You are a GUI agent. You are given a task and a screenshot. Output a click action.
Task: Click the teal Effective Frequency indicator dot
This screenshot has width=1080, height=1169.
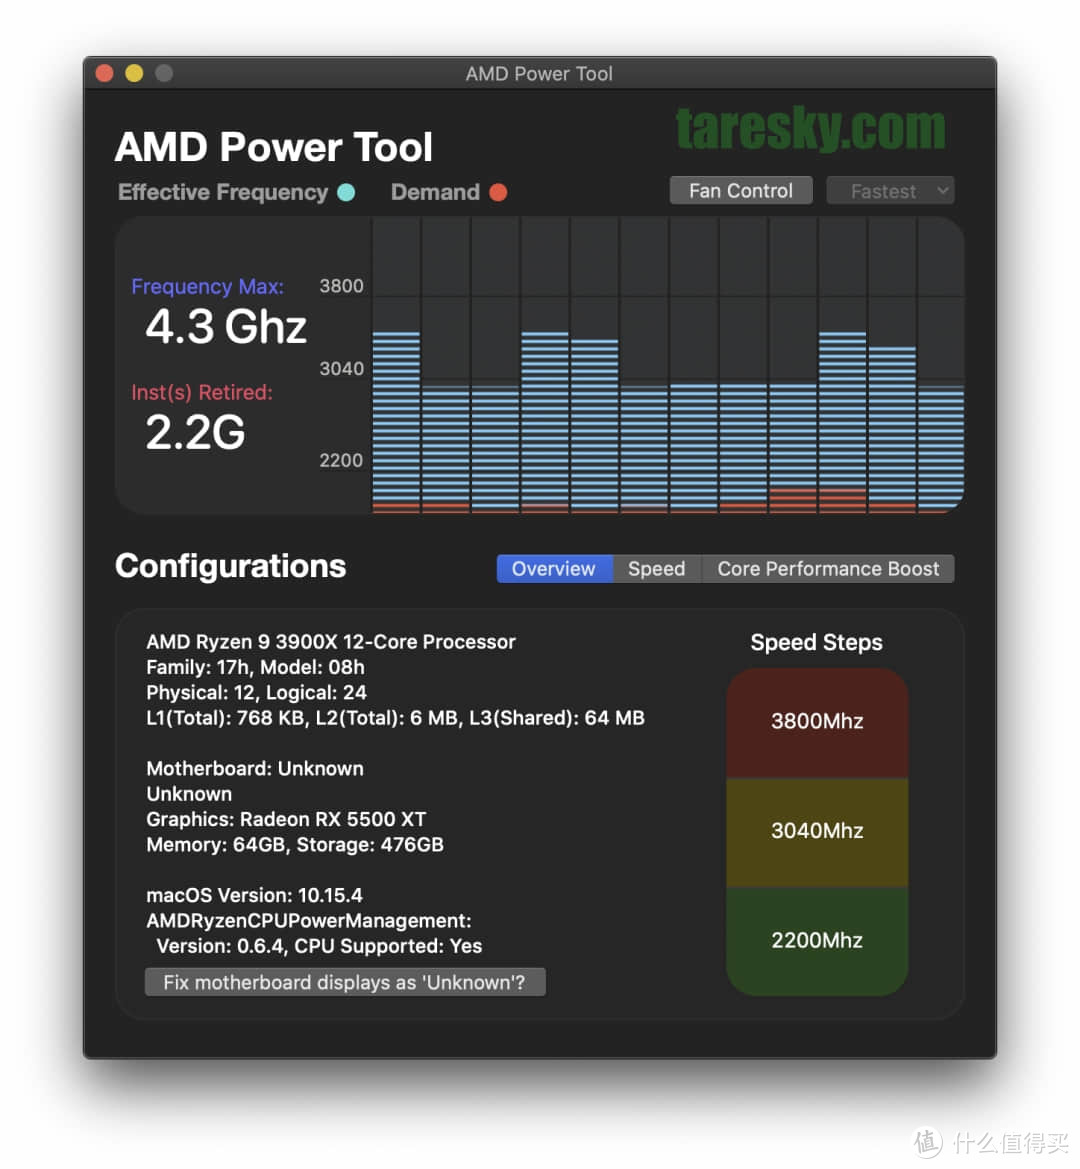345,192
